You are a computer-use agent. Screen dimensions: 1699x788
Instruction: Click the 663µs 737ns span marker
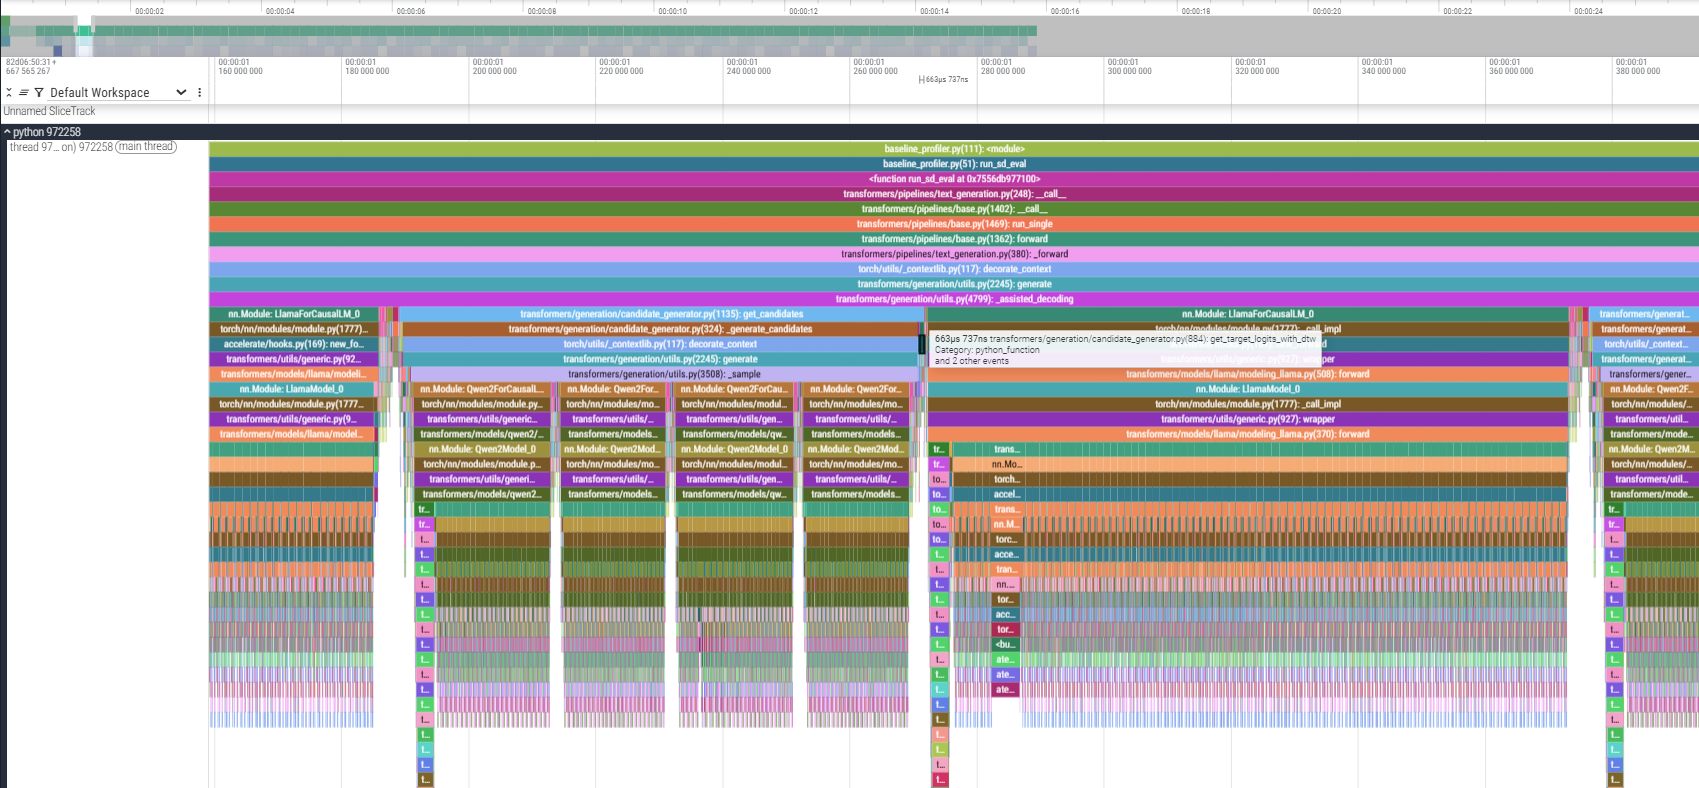point(944,80)
